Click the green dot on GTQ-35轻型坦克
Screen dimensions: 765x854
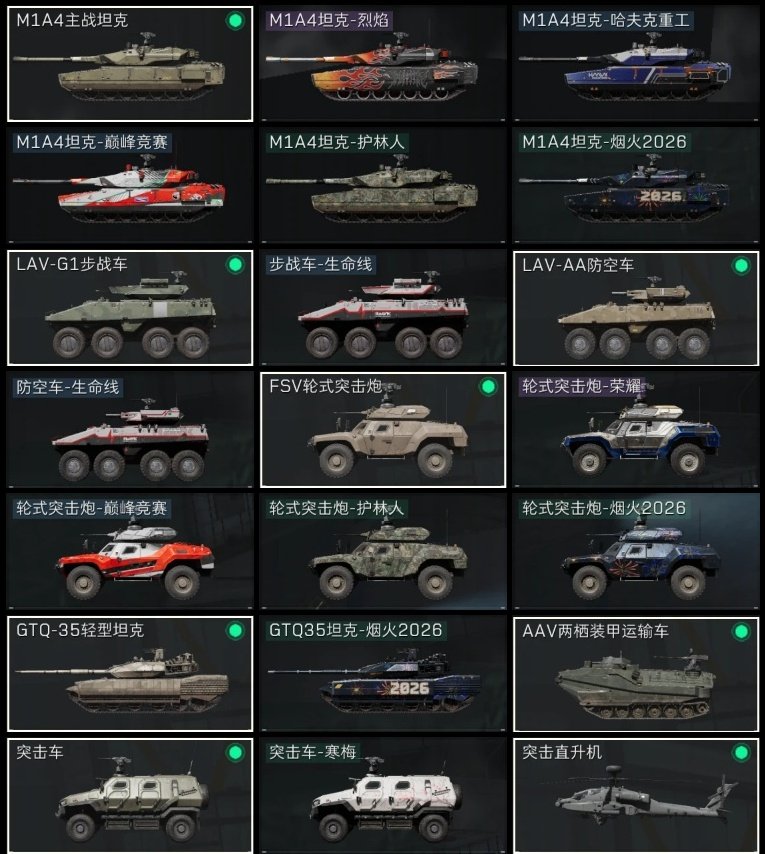(x=235, y=631)
